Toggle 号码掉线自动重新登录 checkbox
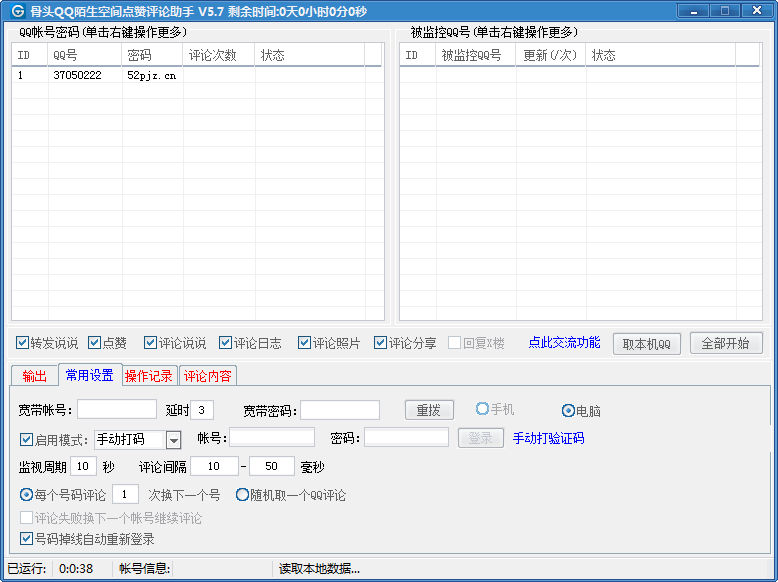Screen dimensions: 778x582 point(27,539)
